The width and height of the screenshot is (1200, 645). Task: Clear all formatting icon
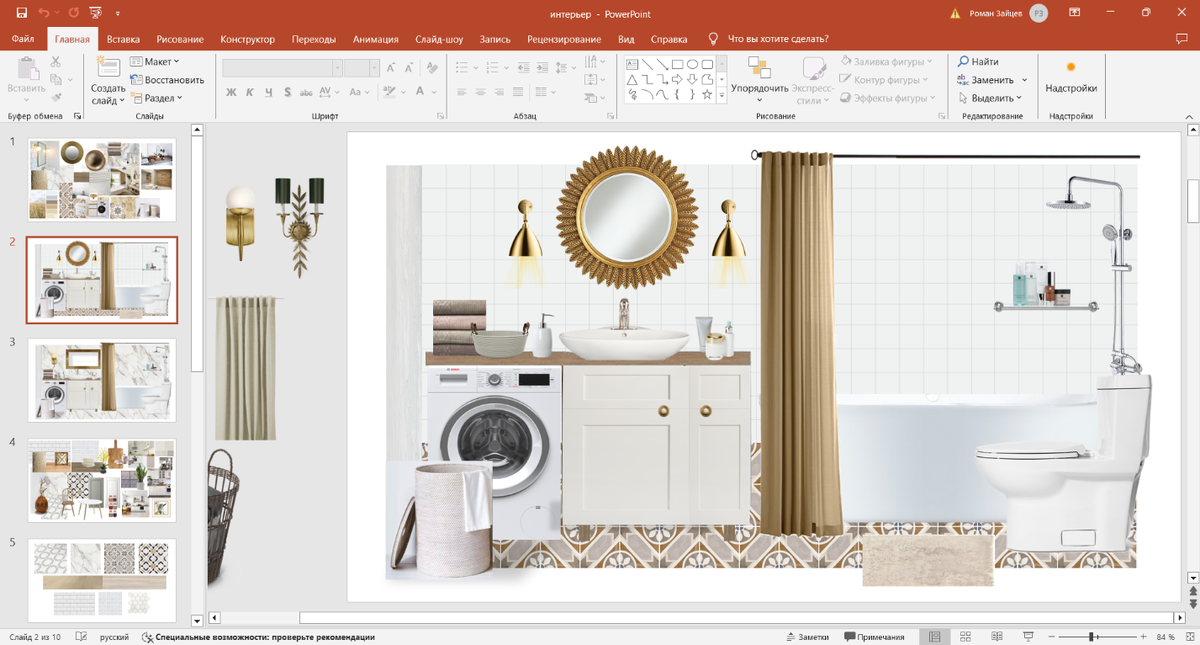(x=432, y=68)
